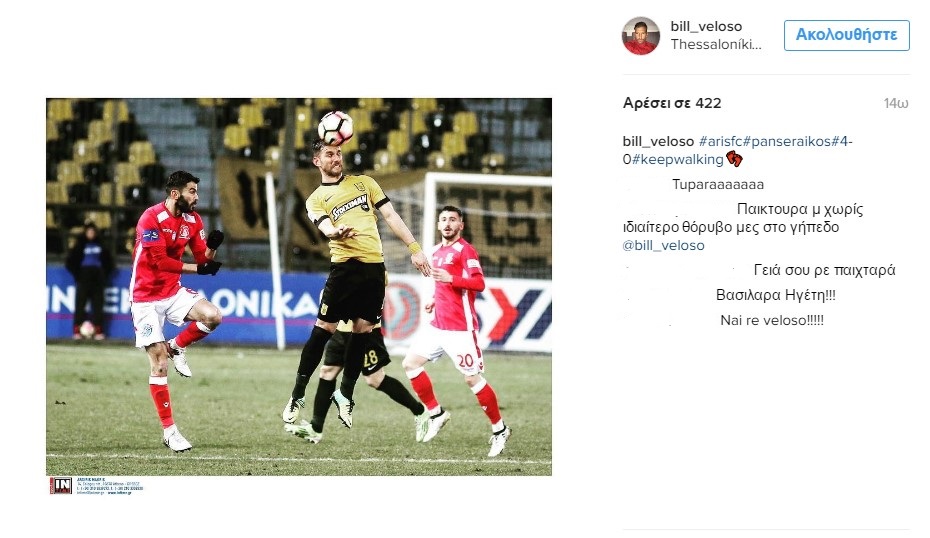Open the bill_veloso username in header
This screenshot has height=538, width=930.
point(706,27)
